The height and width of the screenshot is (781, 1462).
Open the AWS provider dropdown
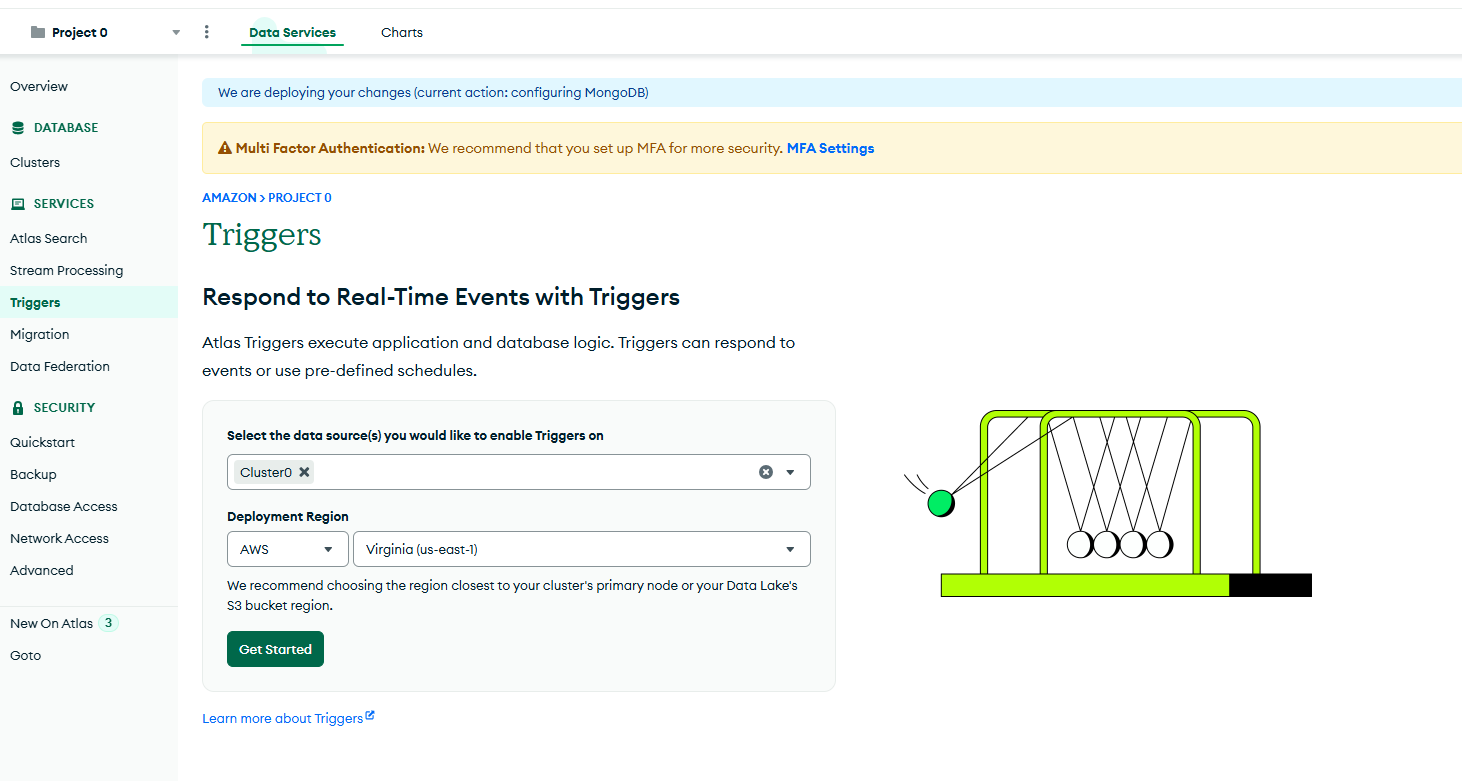[x=287, y=549]
